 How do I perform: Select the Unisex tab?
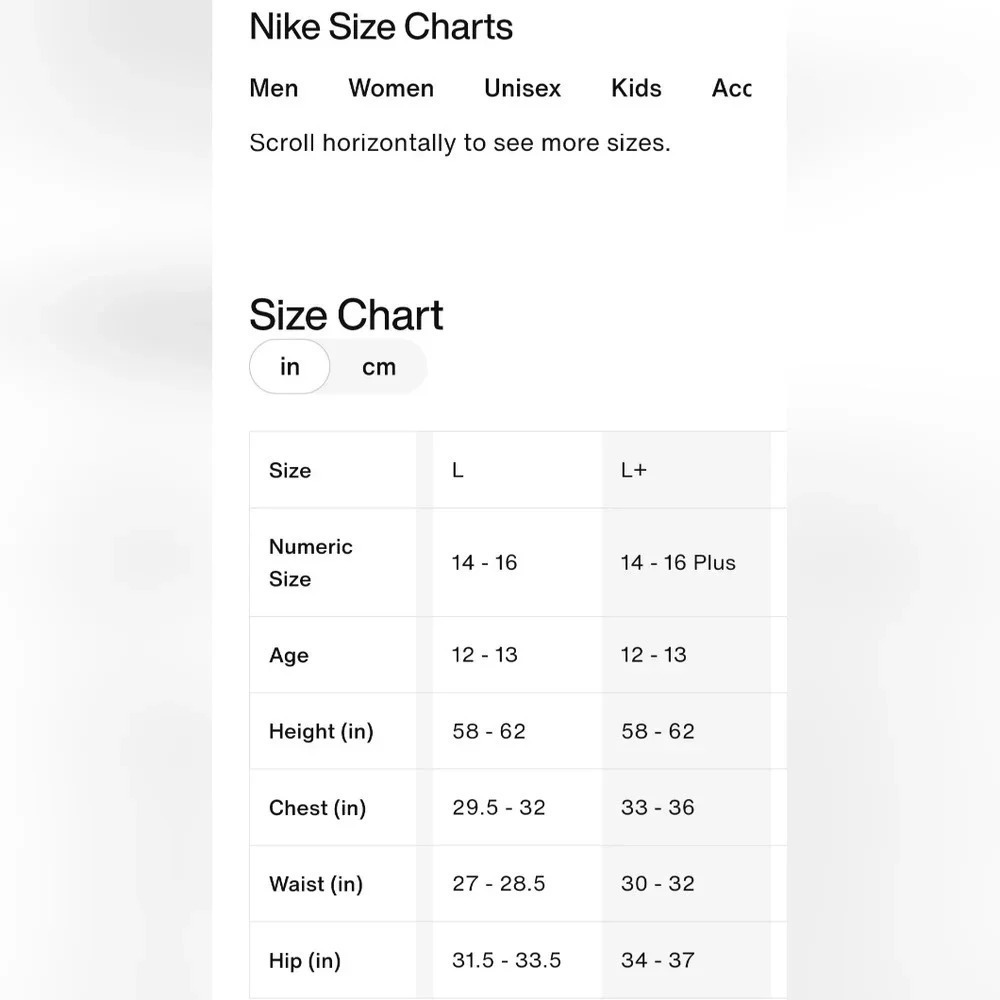click(x=522, y=88)
